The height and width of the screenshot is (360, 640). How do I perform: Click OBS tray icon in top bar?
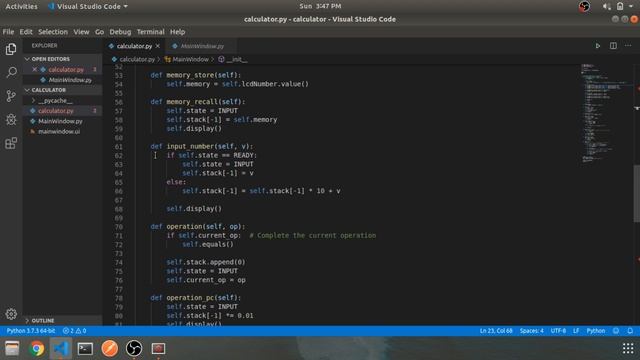click(x=584, y=6)
